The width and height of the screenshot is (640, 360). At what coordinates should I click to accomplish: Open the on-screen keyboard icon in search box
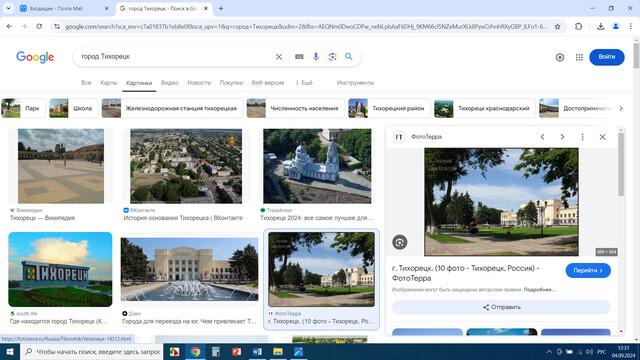299,57
